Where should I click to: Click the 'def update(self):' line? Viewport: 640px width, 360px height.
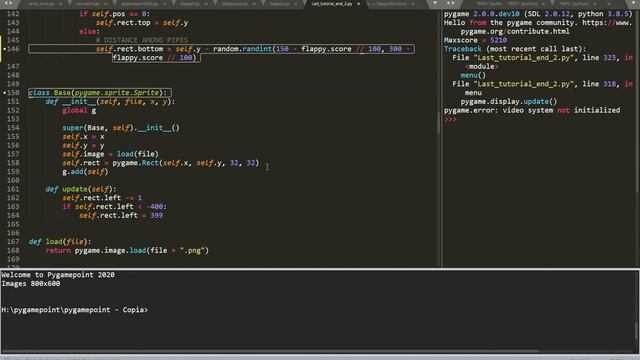[81, 189]
